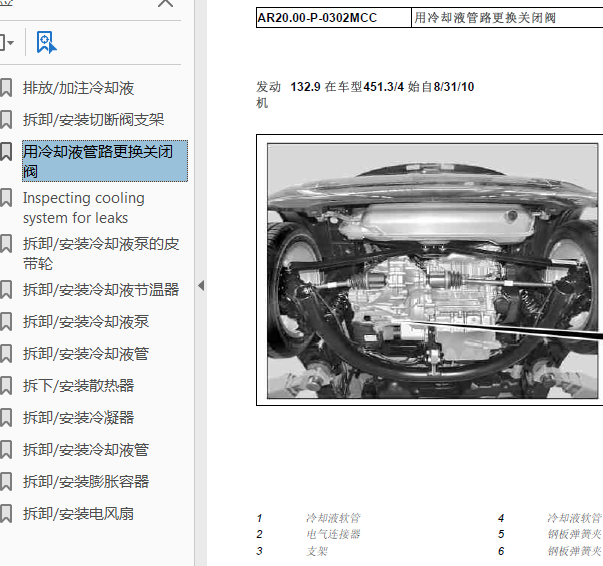Open the 拆卸/安装电风扇 bookmark

(78, 513)
